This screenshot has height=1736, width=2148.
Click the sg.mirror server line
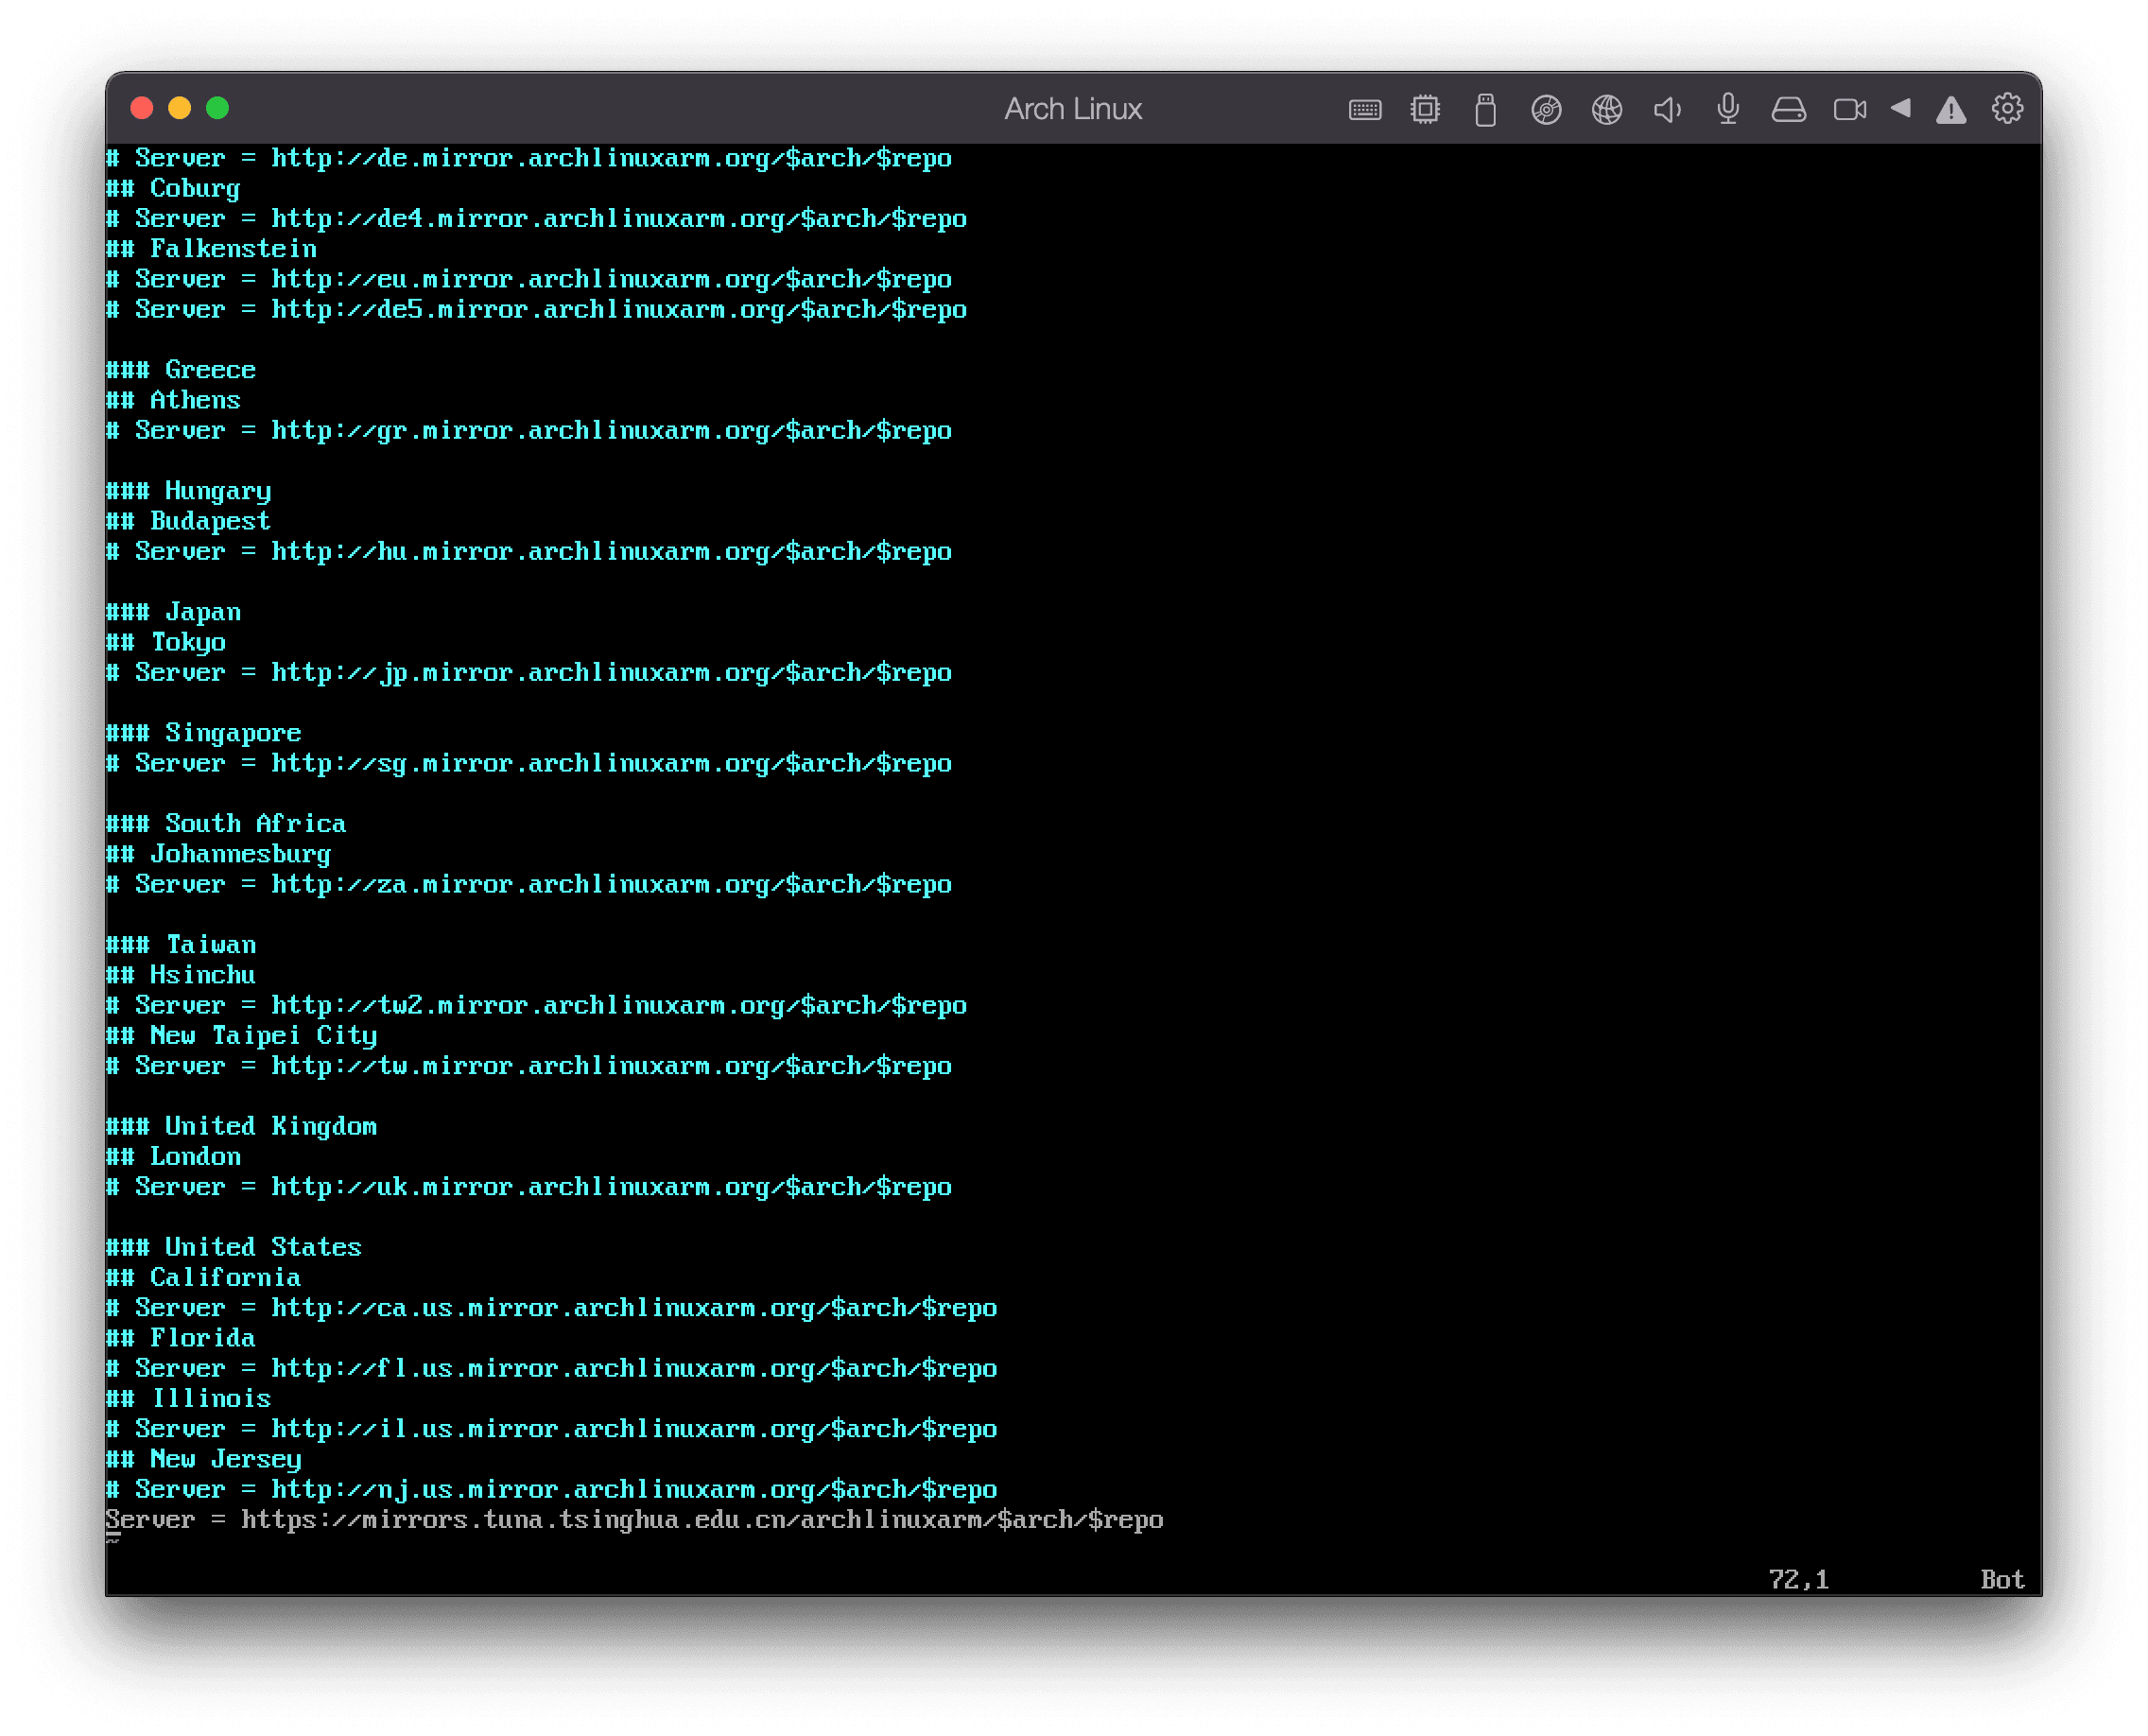click(x=529, y=763)
